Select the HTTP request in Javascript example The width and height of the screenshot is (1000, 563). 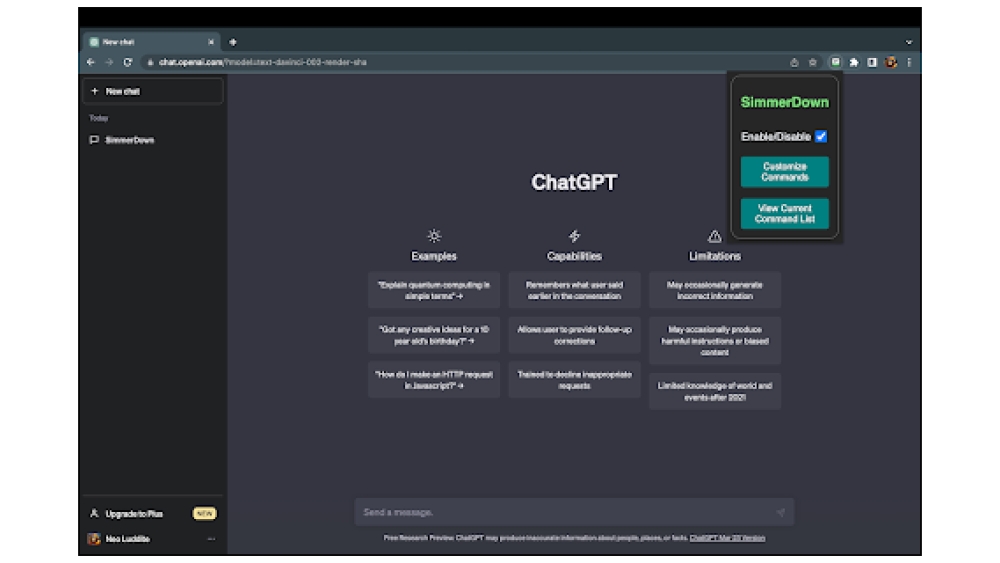pos(434,380)
